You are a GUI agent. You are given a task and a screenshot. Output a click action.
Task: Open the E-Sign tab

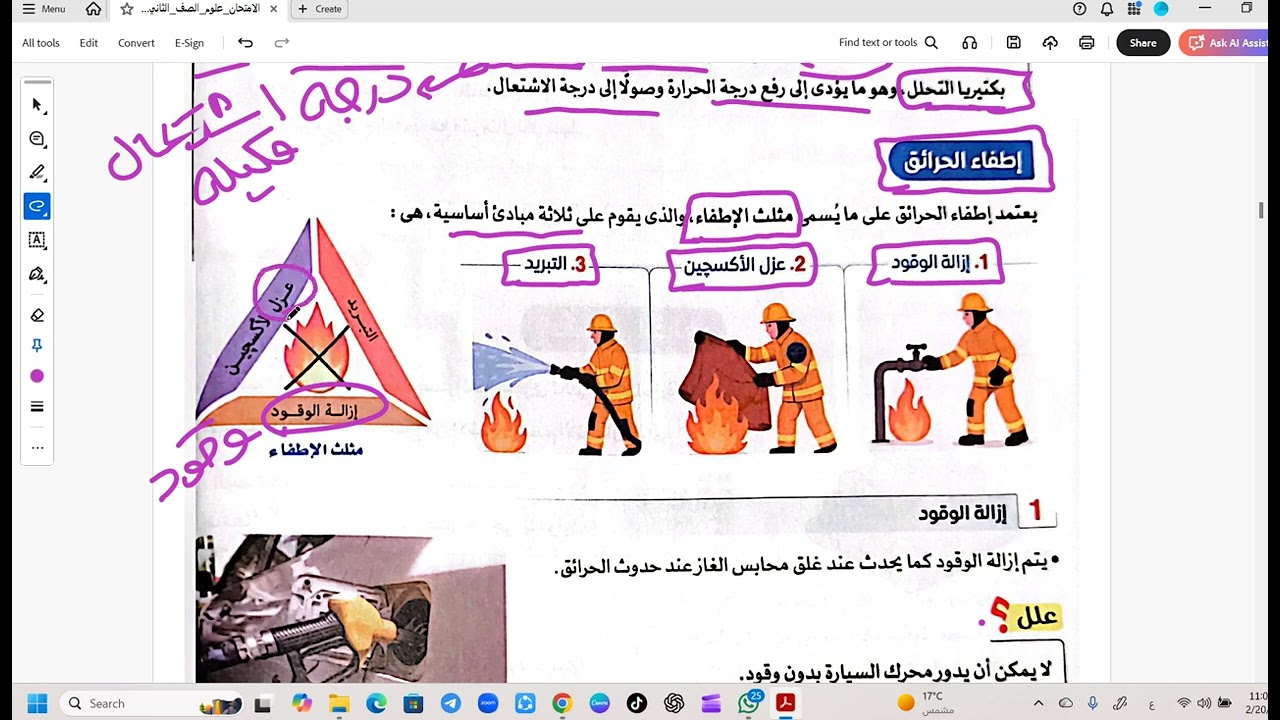189,43
